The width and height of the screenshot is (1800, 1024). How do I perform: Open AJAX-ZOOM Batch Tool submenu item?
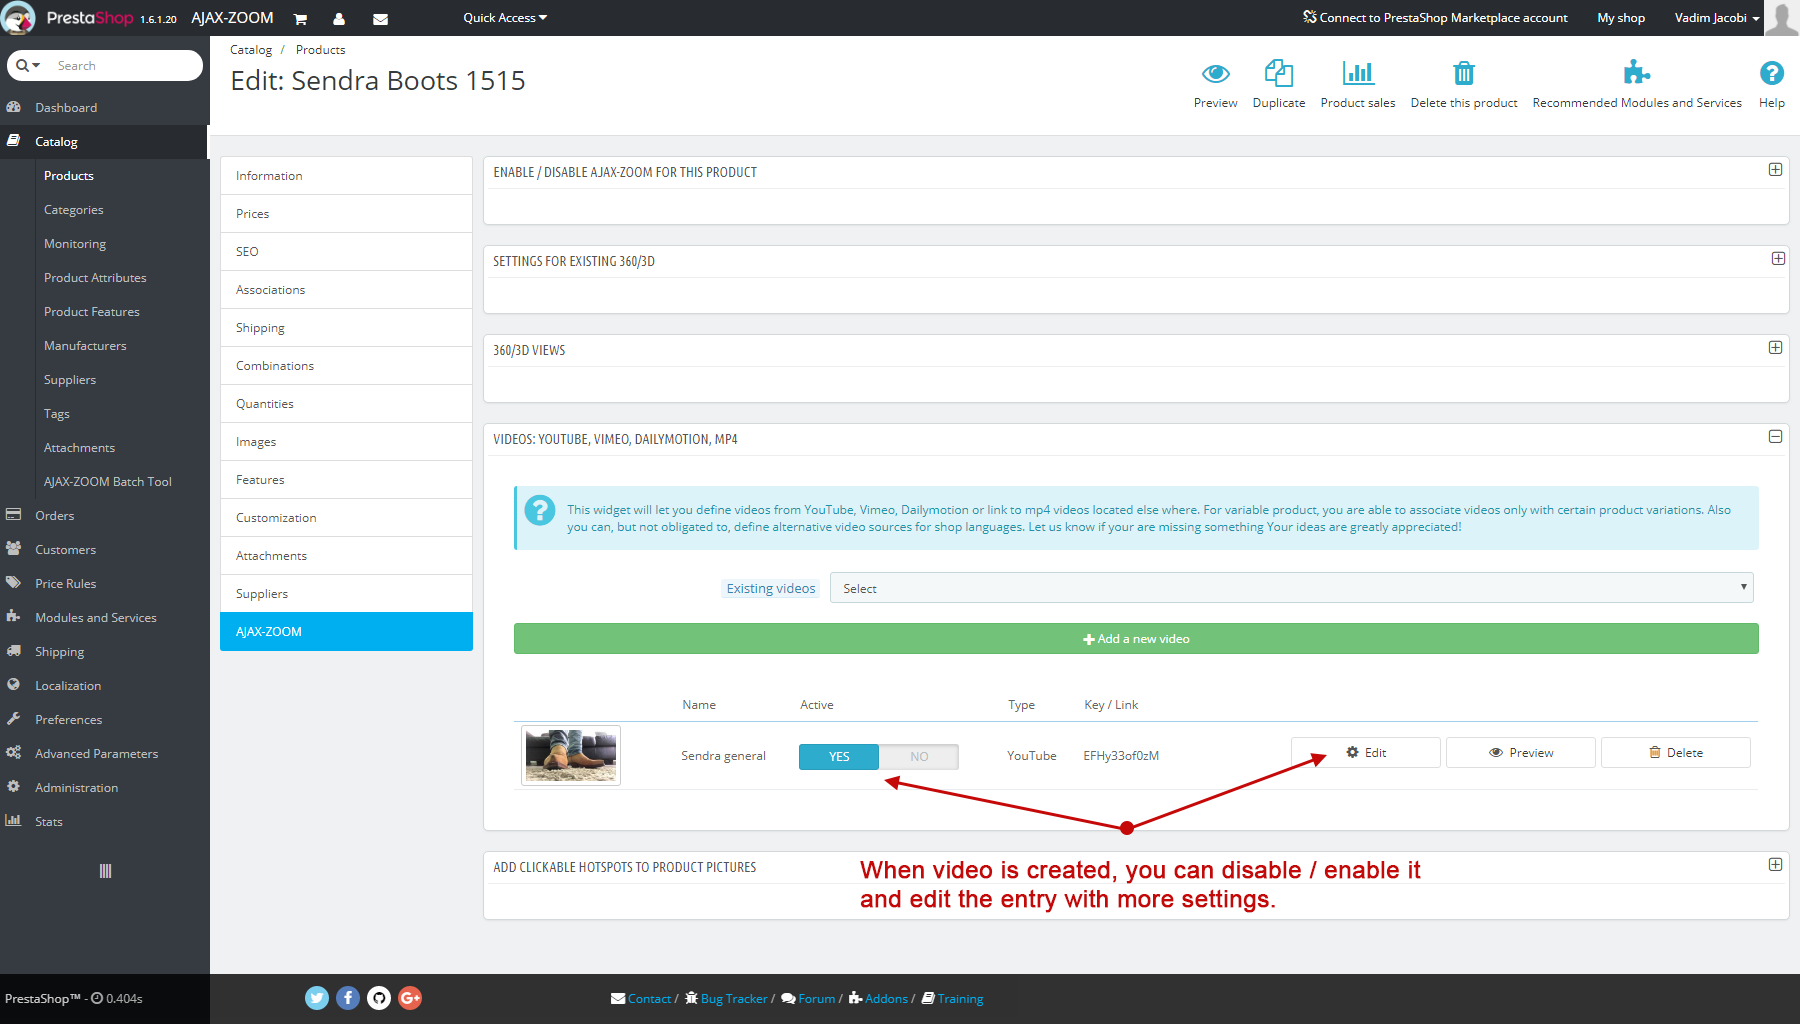click(x=107, y=482)
